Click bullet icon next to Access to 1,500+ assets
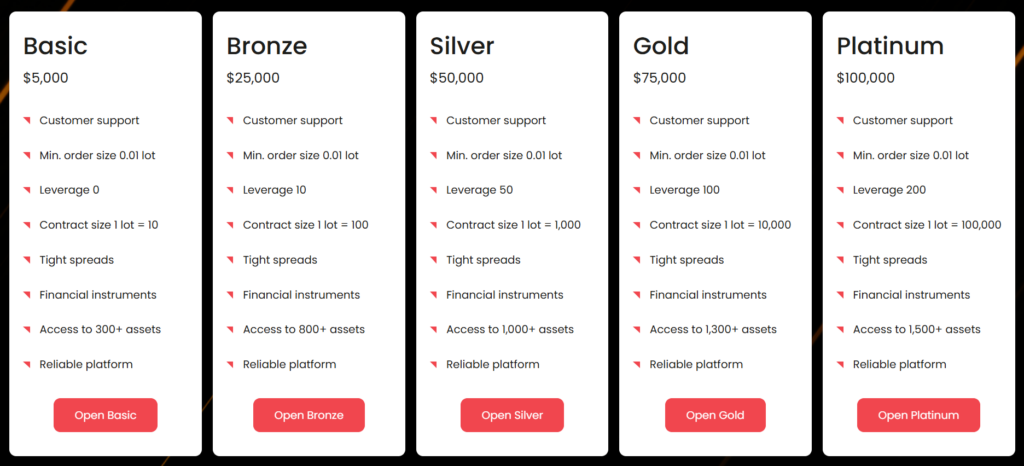This screenshot has height=466, width=1024. coord(840,330)
